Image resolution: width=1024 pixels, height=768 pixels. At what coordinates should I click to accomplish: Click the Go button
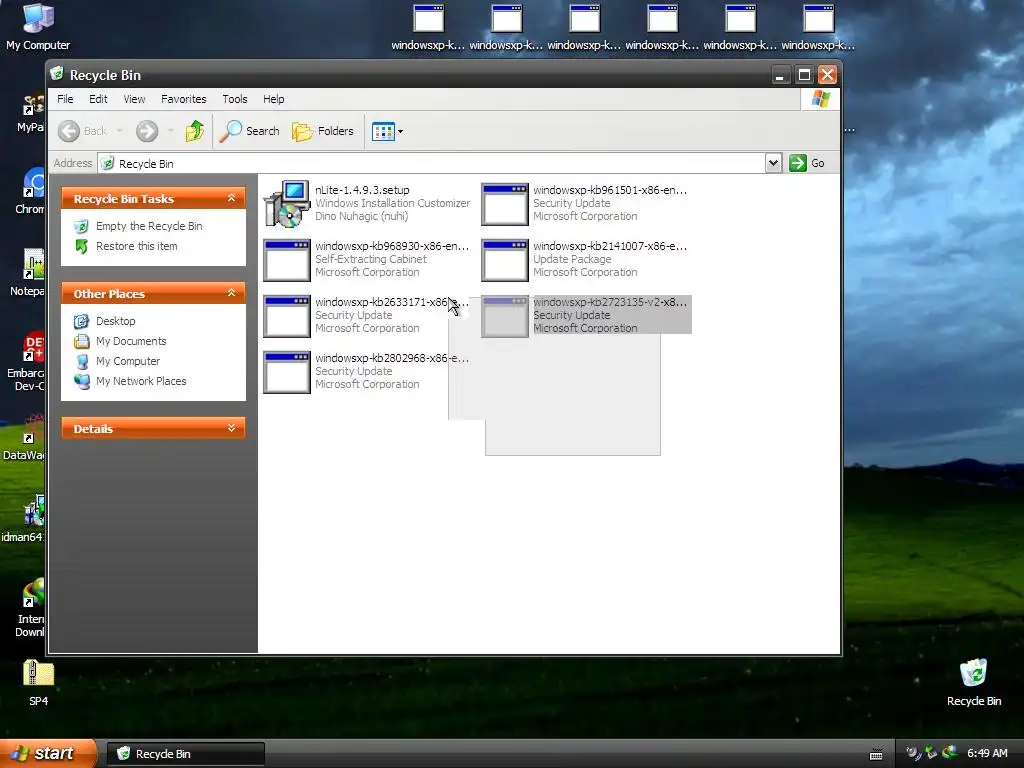pyautogui.click(x=807, y=163)
